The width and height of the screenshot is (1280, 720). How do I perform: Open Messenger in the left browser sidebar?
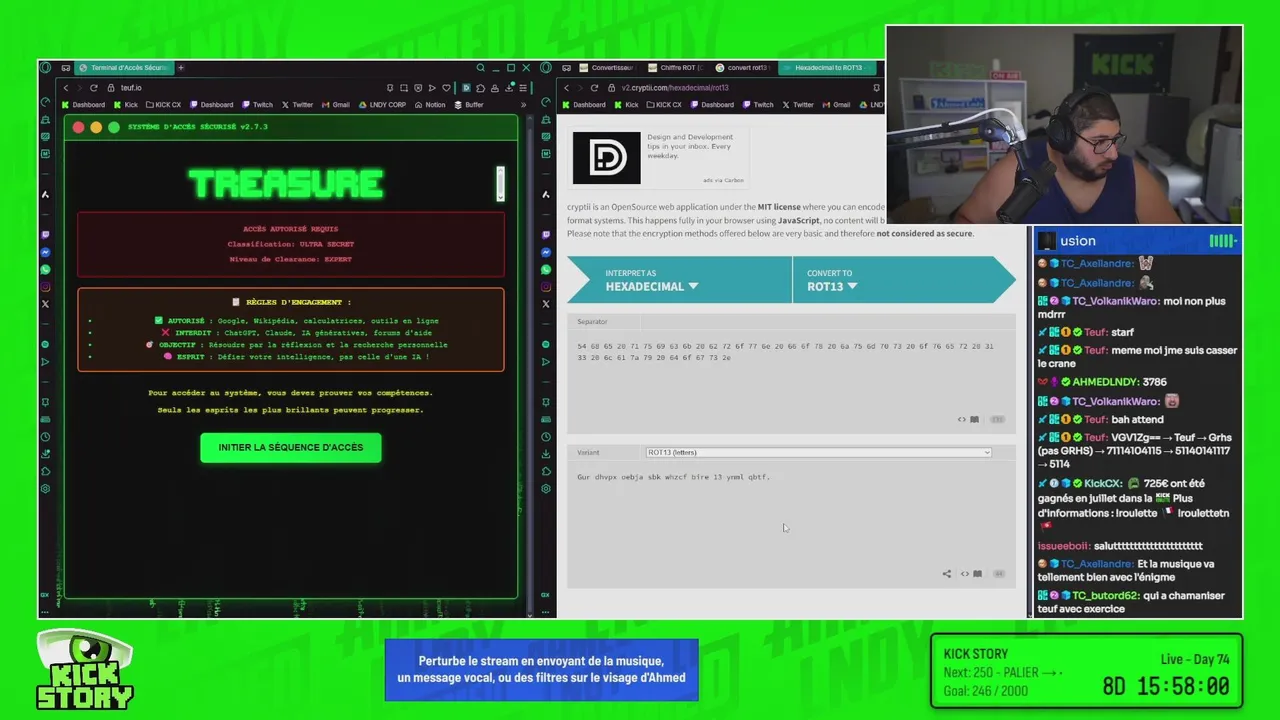coord(45,252)
